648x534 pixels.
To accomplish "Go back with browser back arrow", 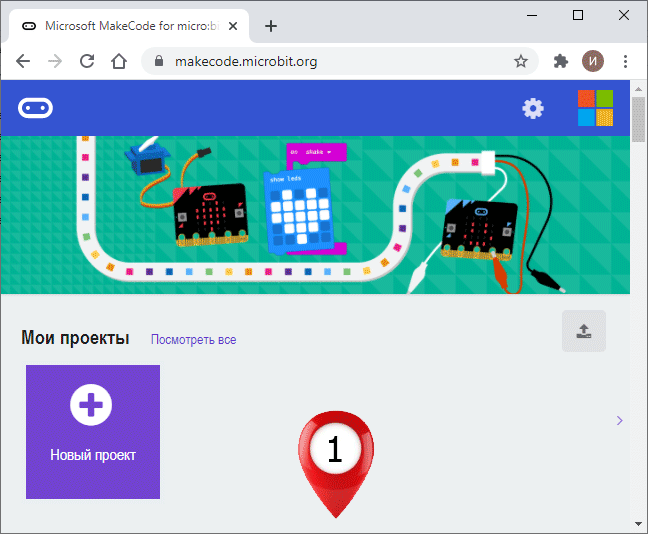I will pos(23,61).
